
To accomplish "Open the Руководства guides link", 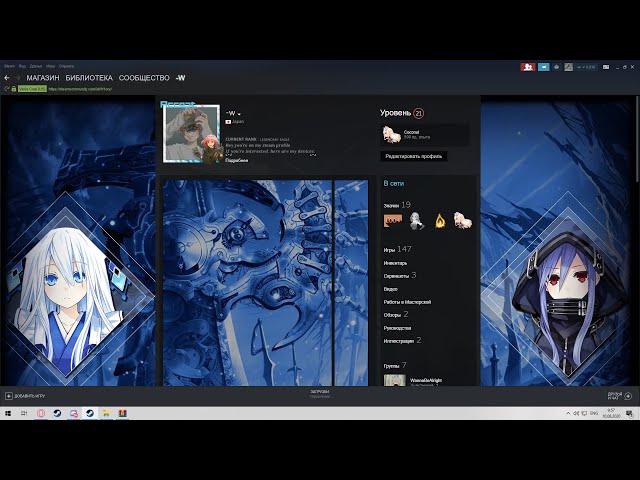I will (398, 328).
